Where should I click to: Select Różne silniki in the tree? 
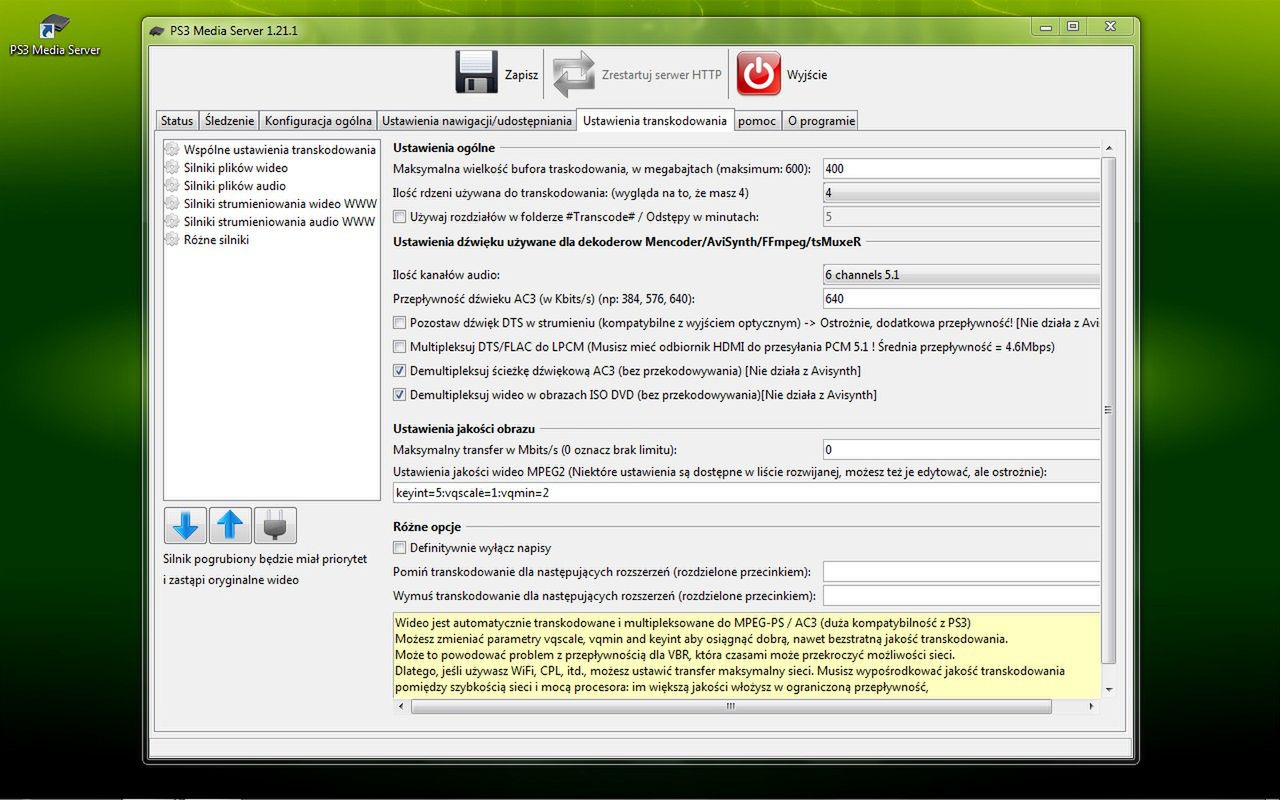click(x=216, y=240)
